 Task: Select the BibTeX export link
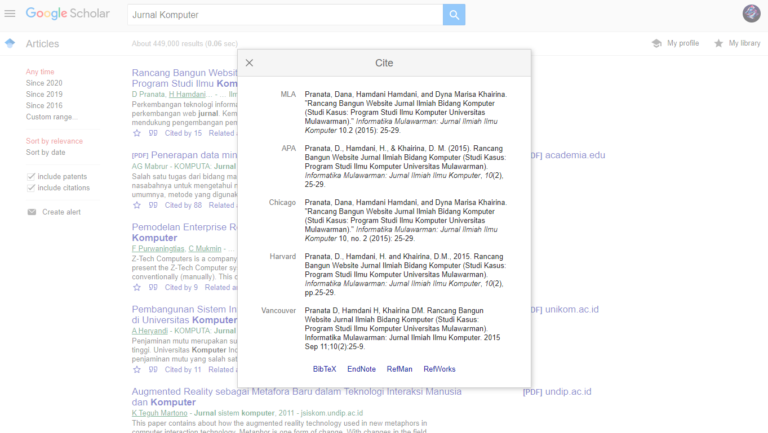pos(325,369)
